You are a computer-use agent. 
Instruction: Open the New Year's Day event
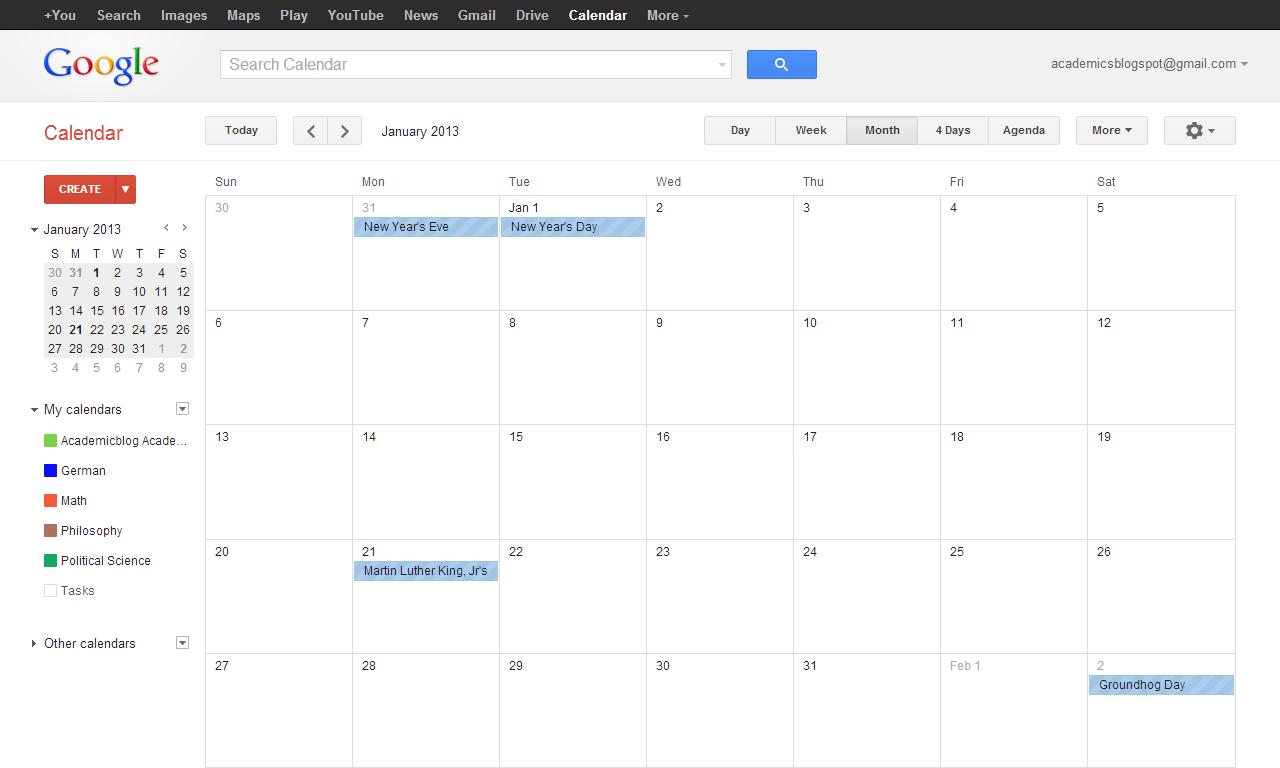[x=573, y=227]
